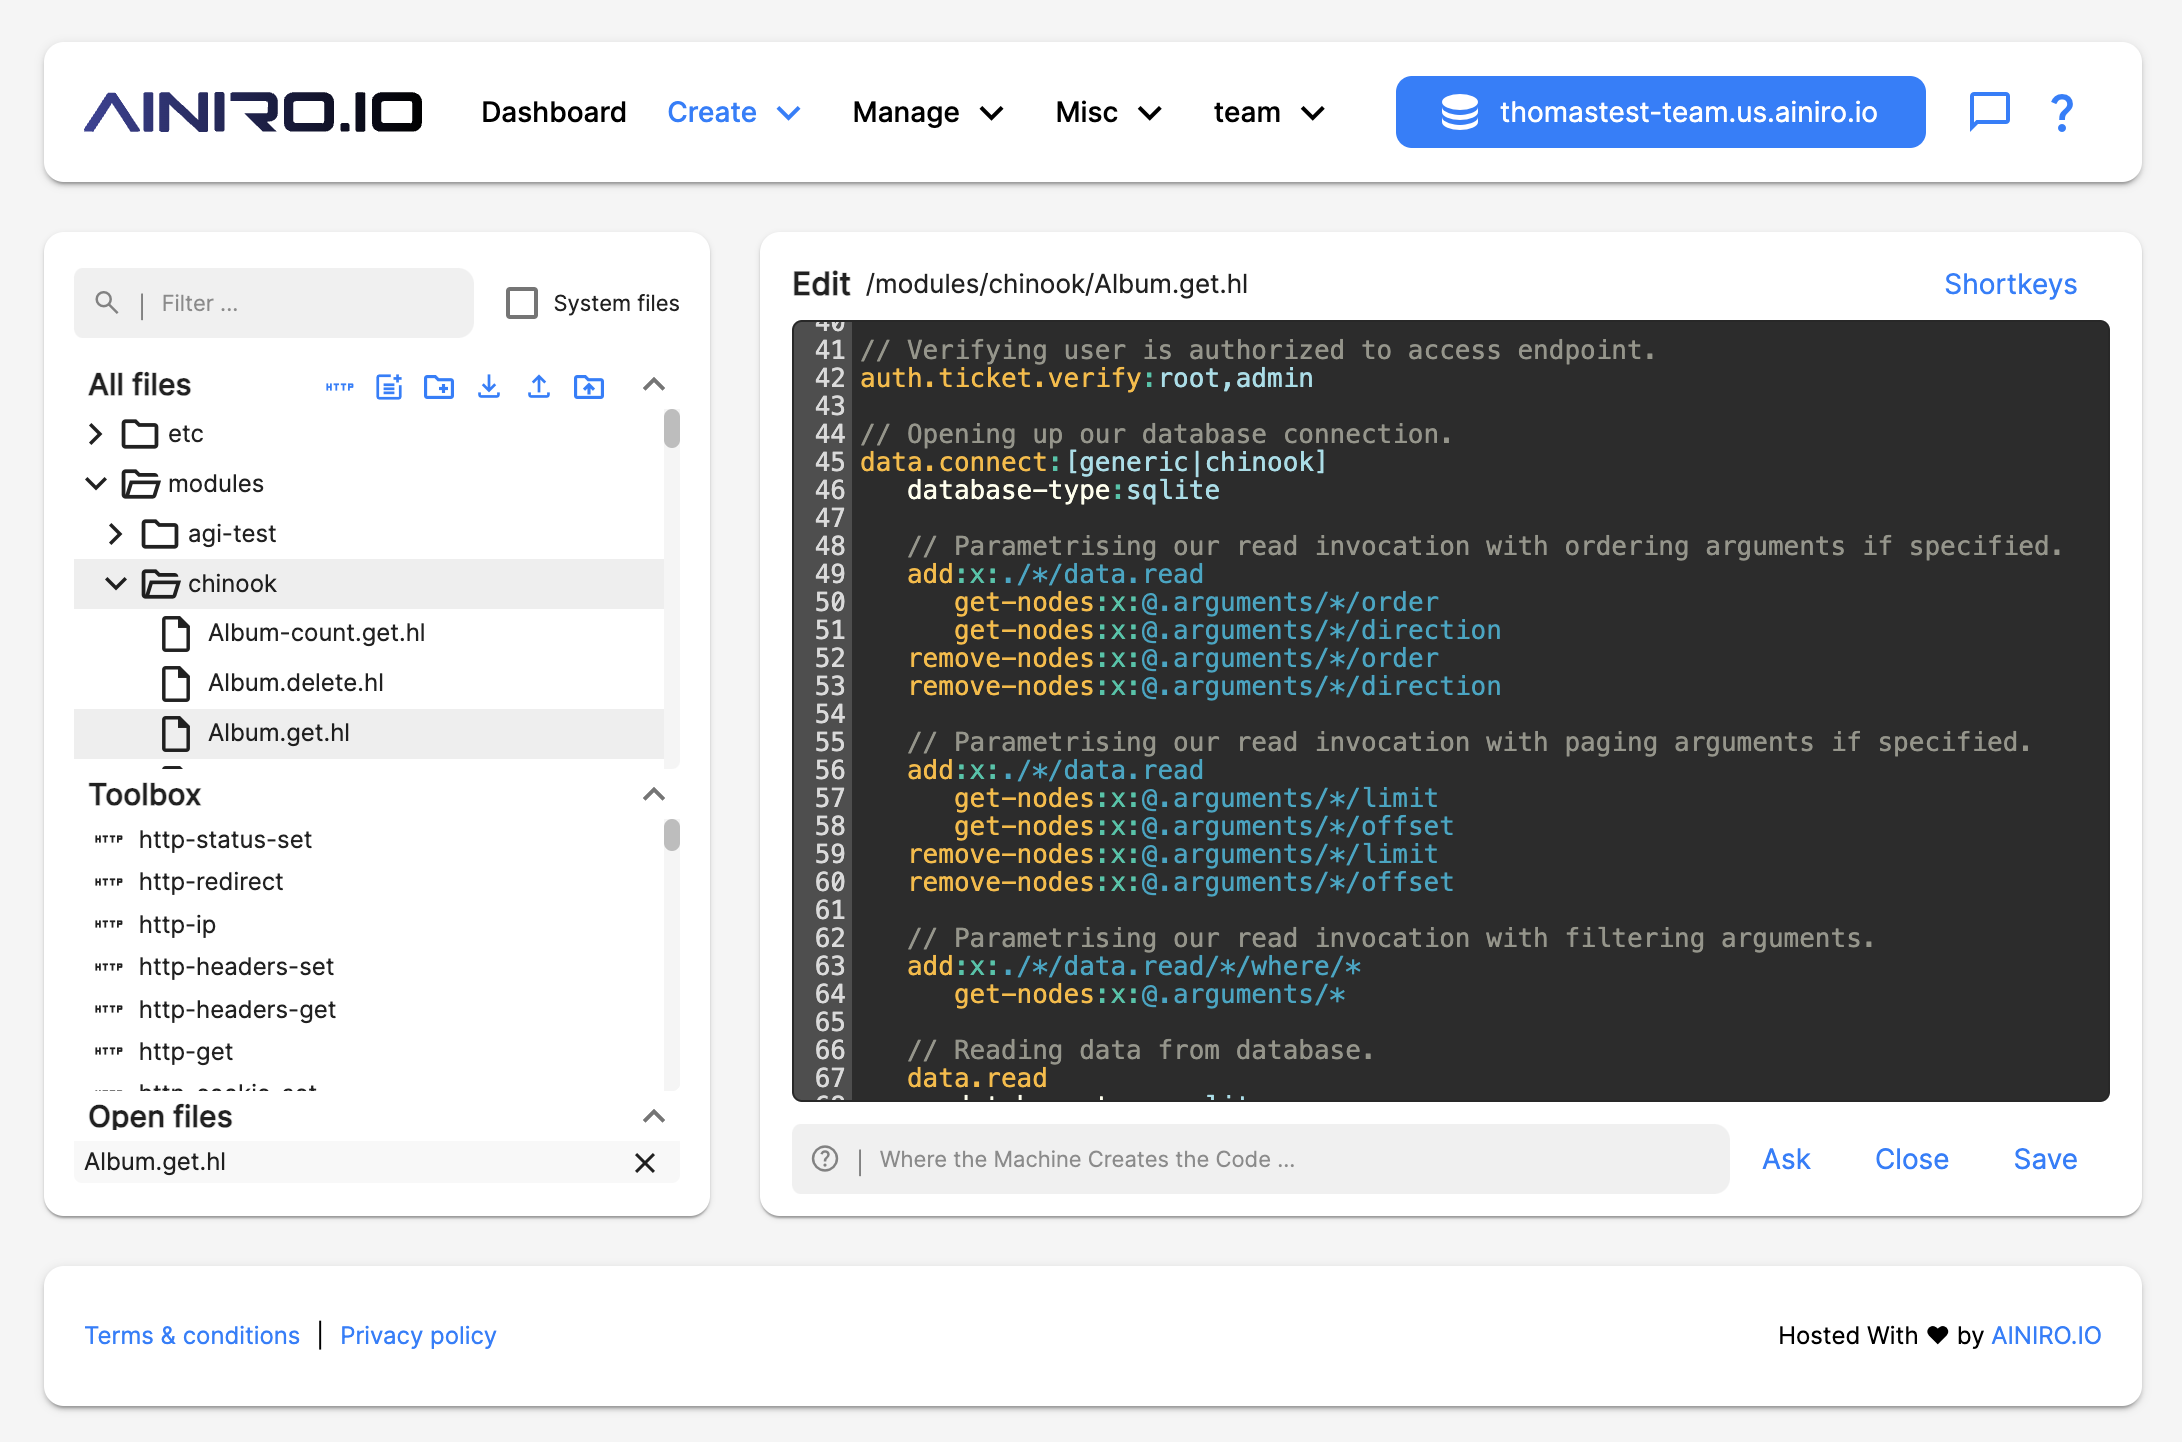Viewport: 2182px width, 1442px height.
Task: Expand the agi-test folder
Action: coord(116,533)
